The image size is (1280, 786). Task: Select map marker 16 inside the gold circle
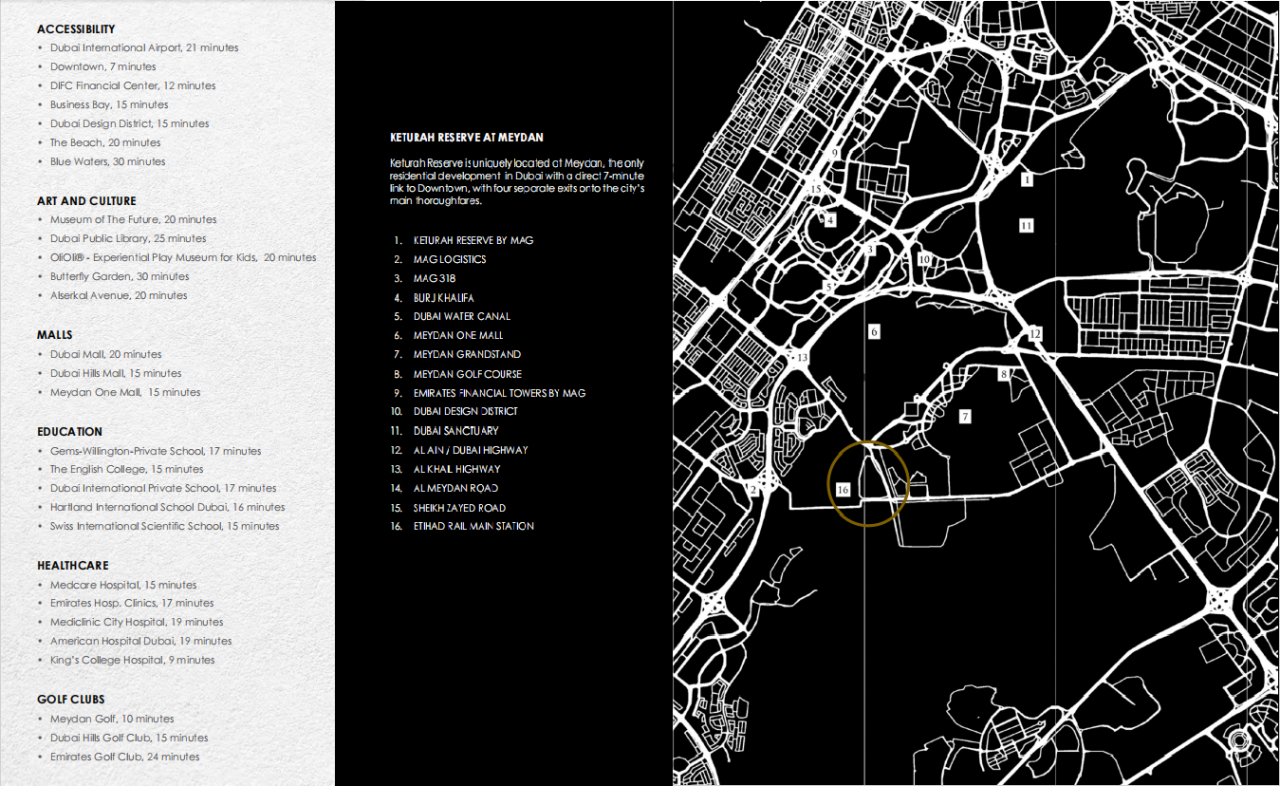point(843,489)
